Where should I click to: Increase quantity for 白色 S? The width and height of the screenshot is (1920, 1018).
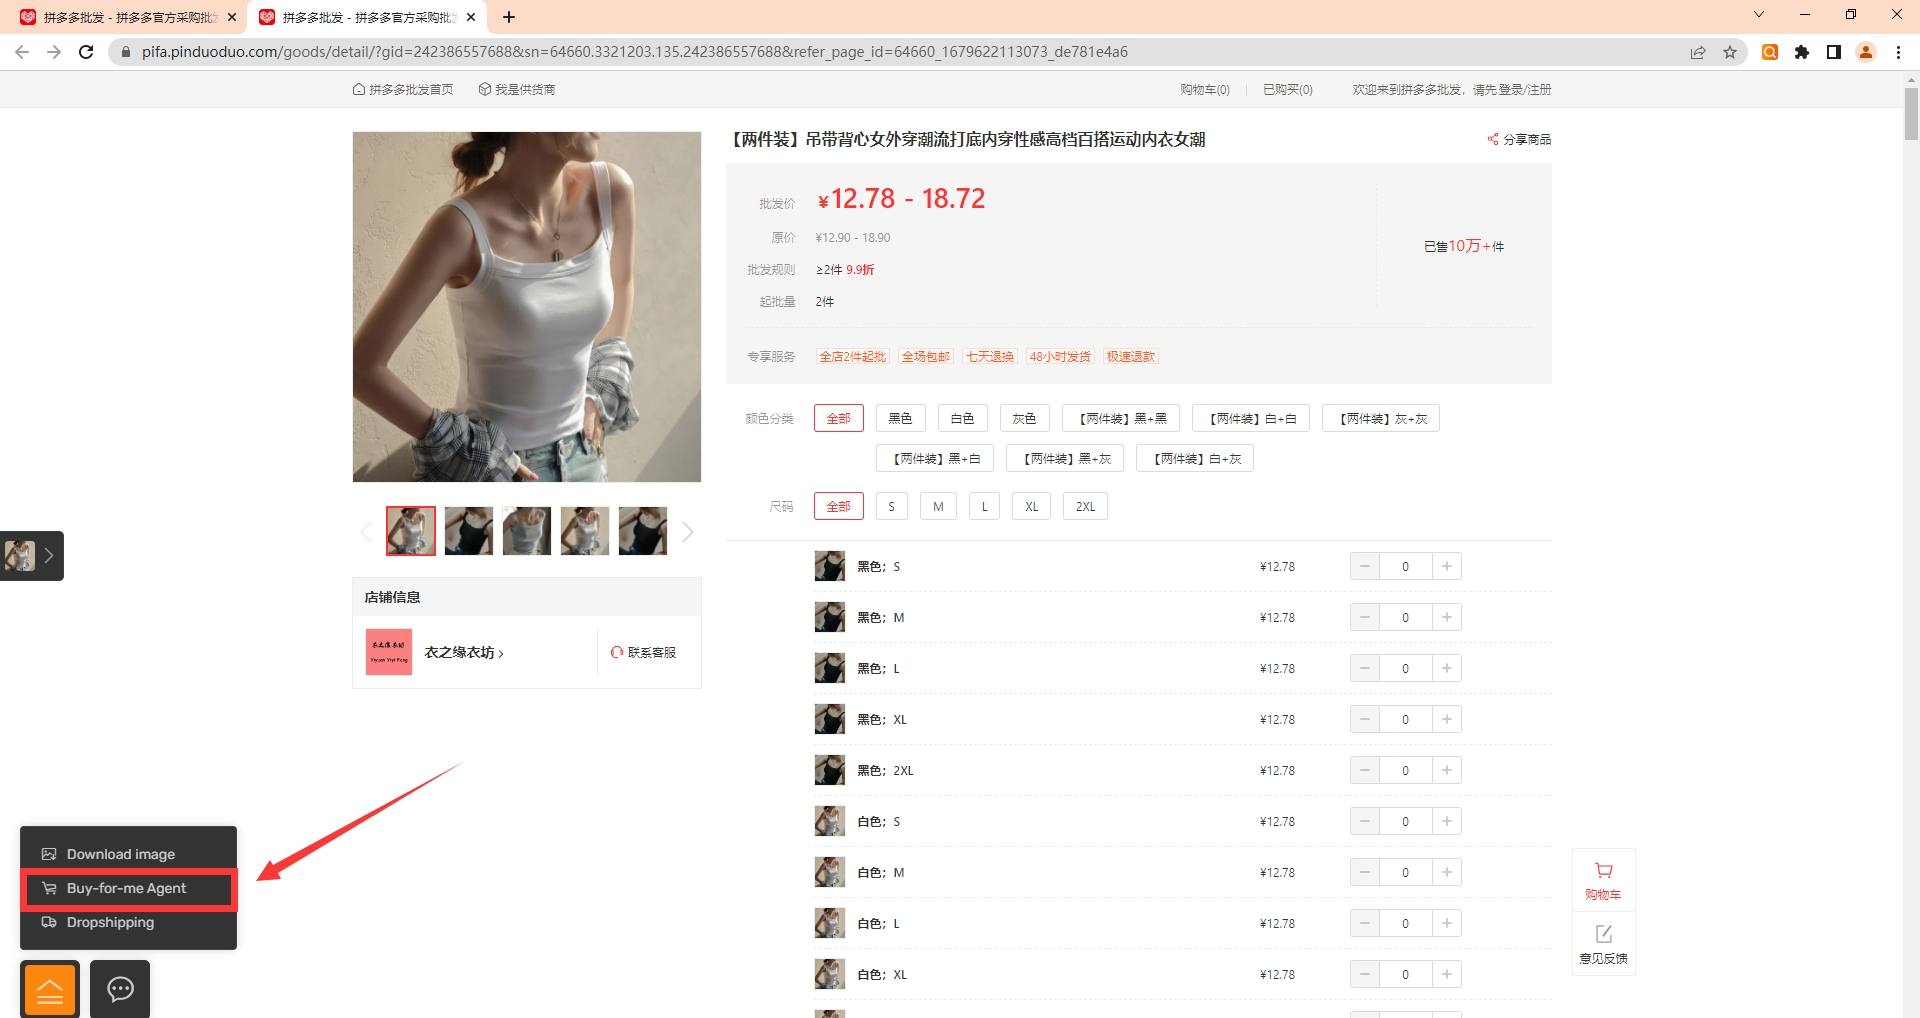1447,821
